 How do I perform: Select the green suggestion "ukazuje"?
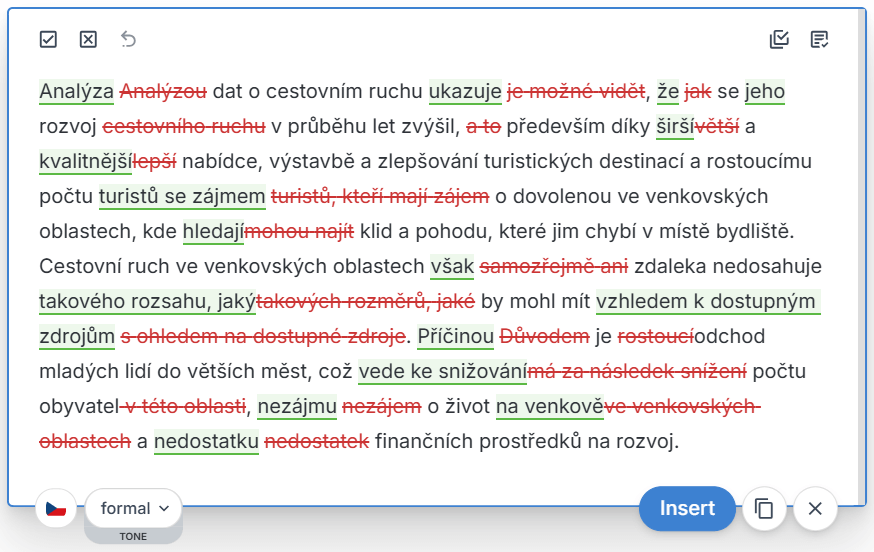(465, 92)
